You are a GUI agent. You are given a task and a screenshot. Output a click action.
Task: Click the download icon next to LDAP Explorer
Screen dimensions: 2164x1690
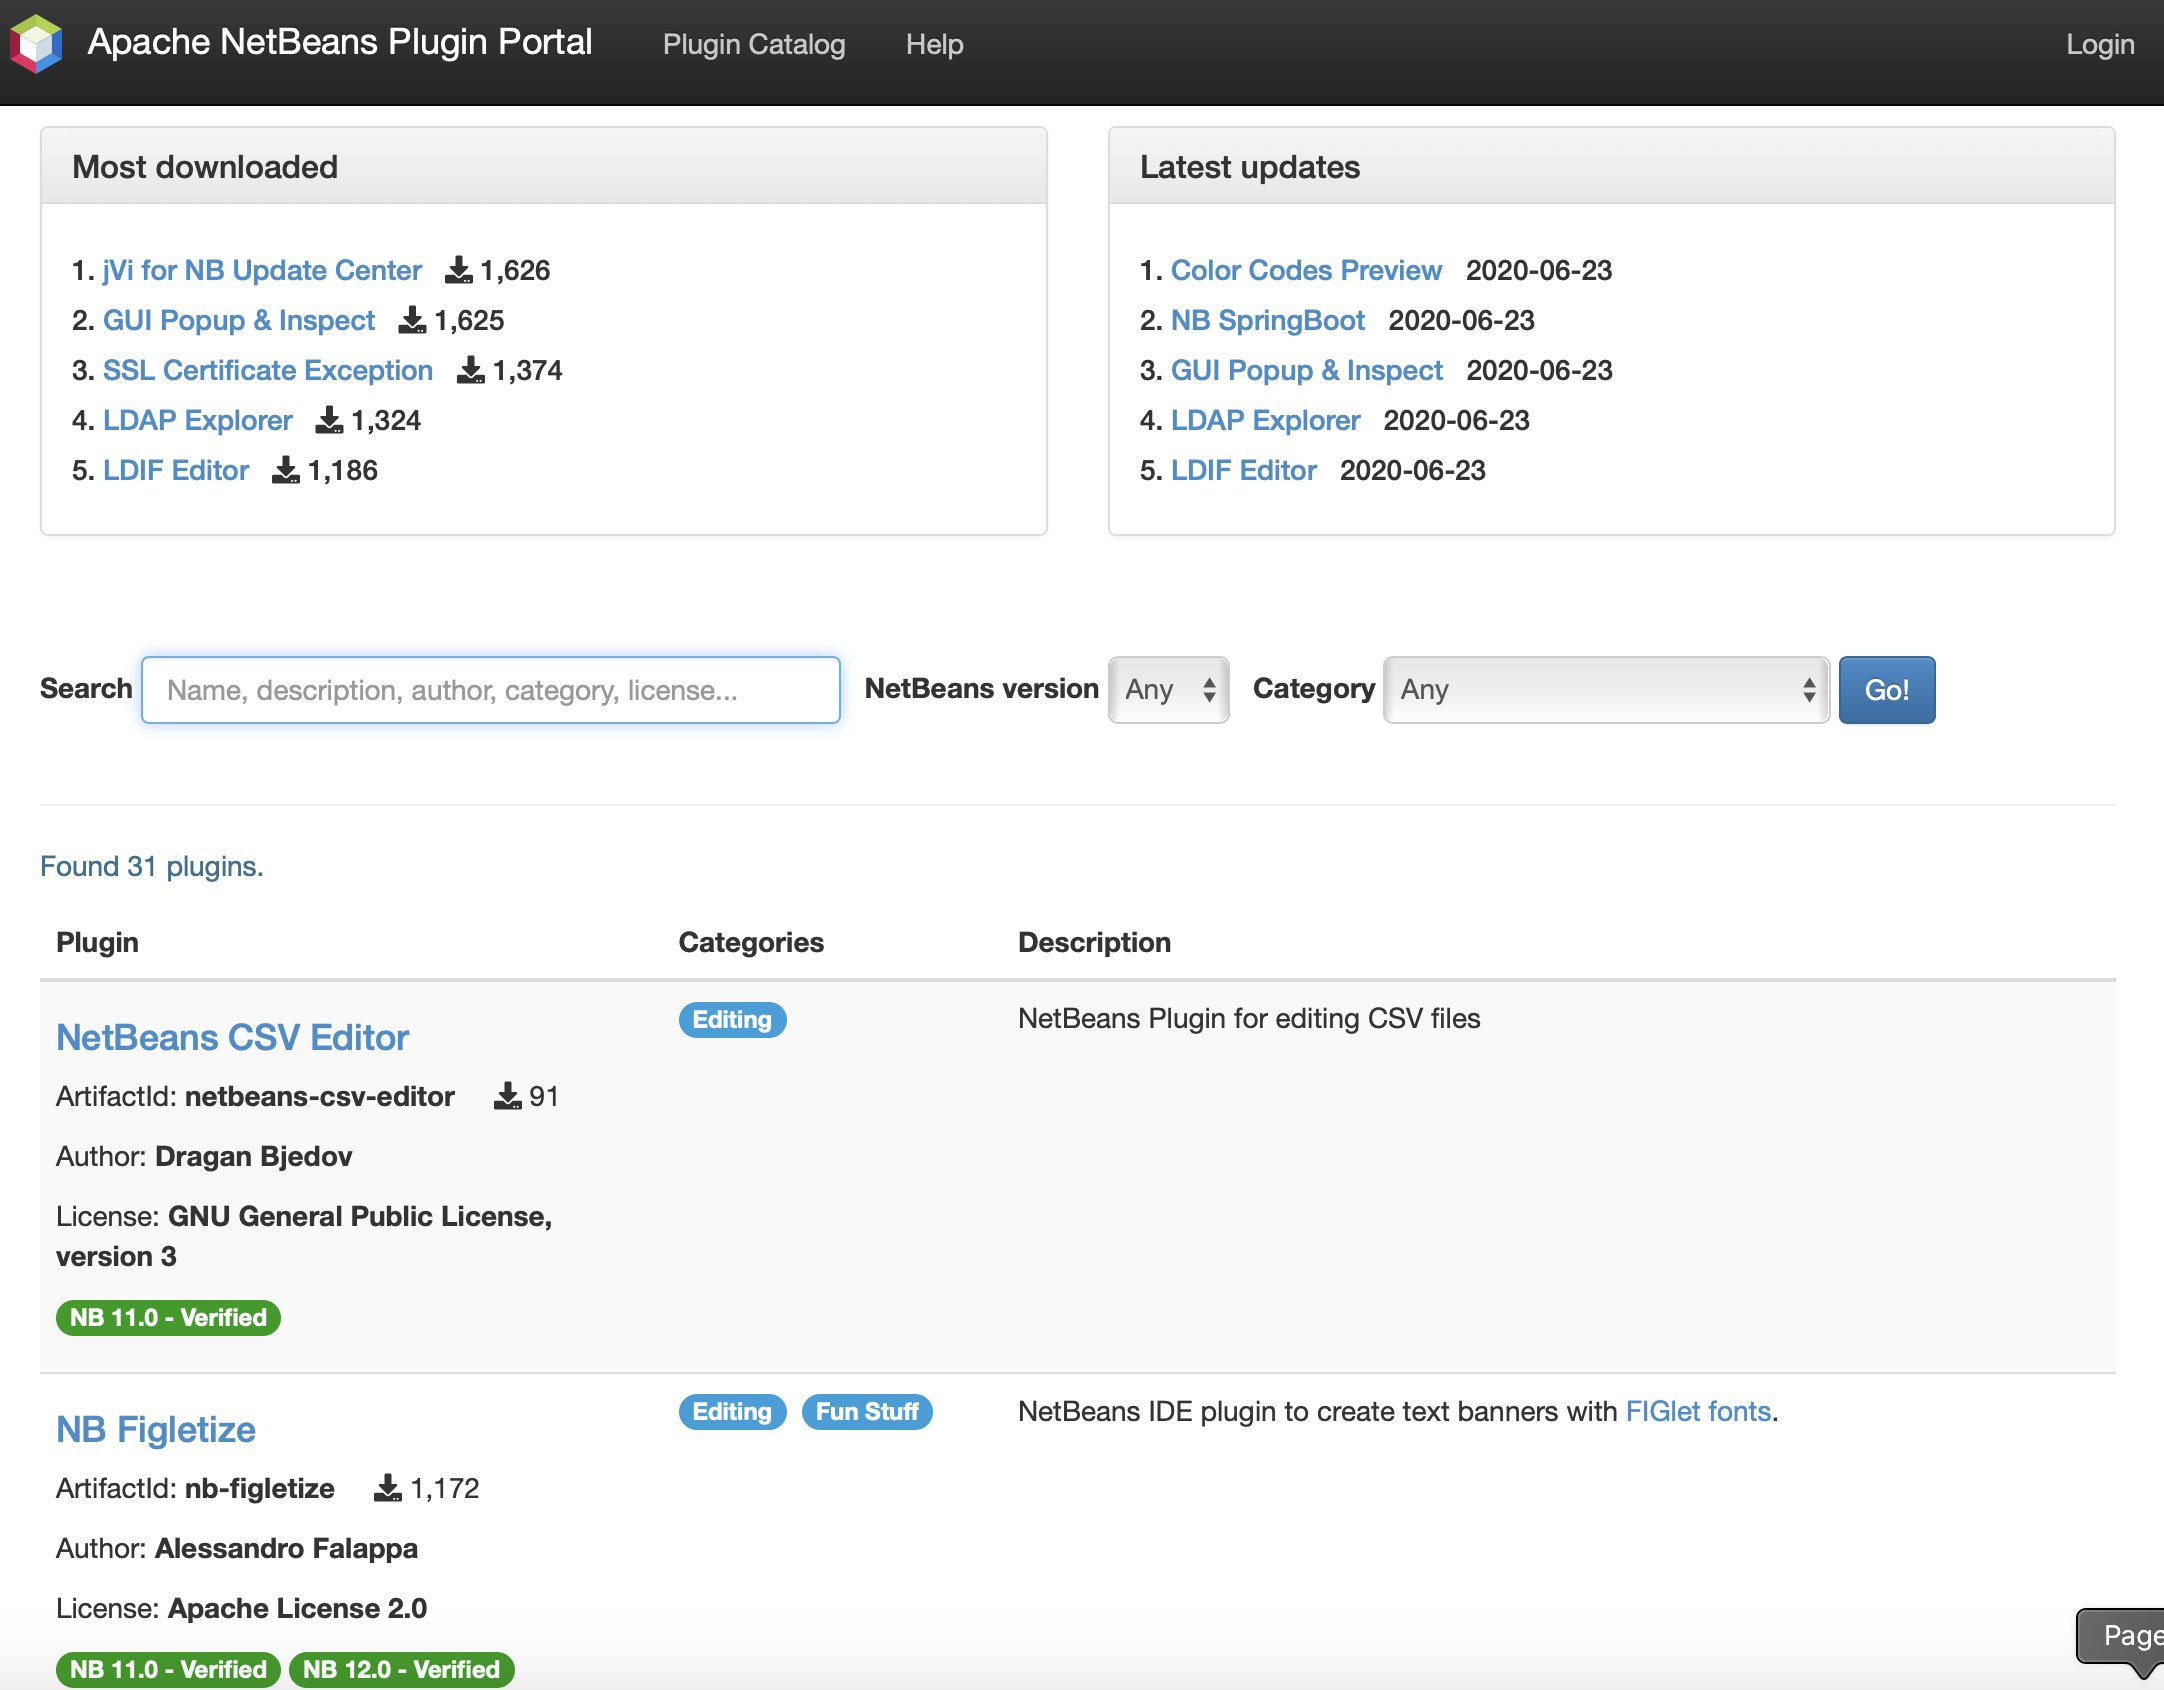tap(328, 420)
